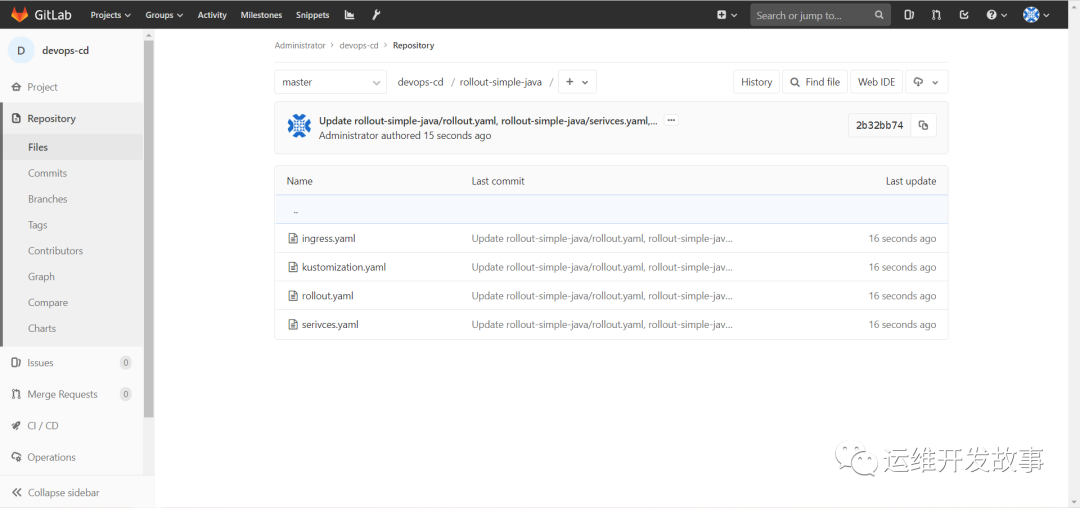The height and width of the screenshot is (508, 1080).
Task: Open the Merge requests icon in top navbar
Action: (936, 14)
